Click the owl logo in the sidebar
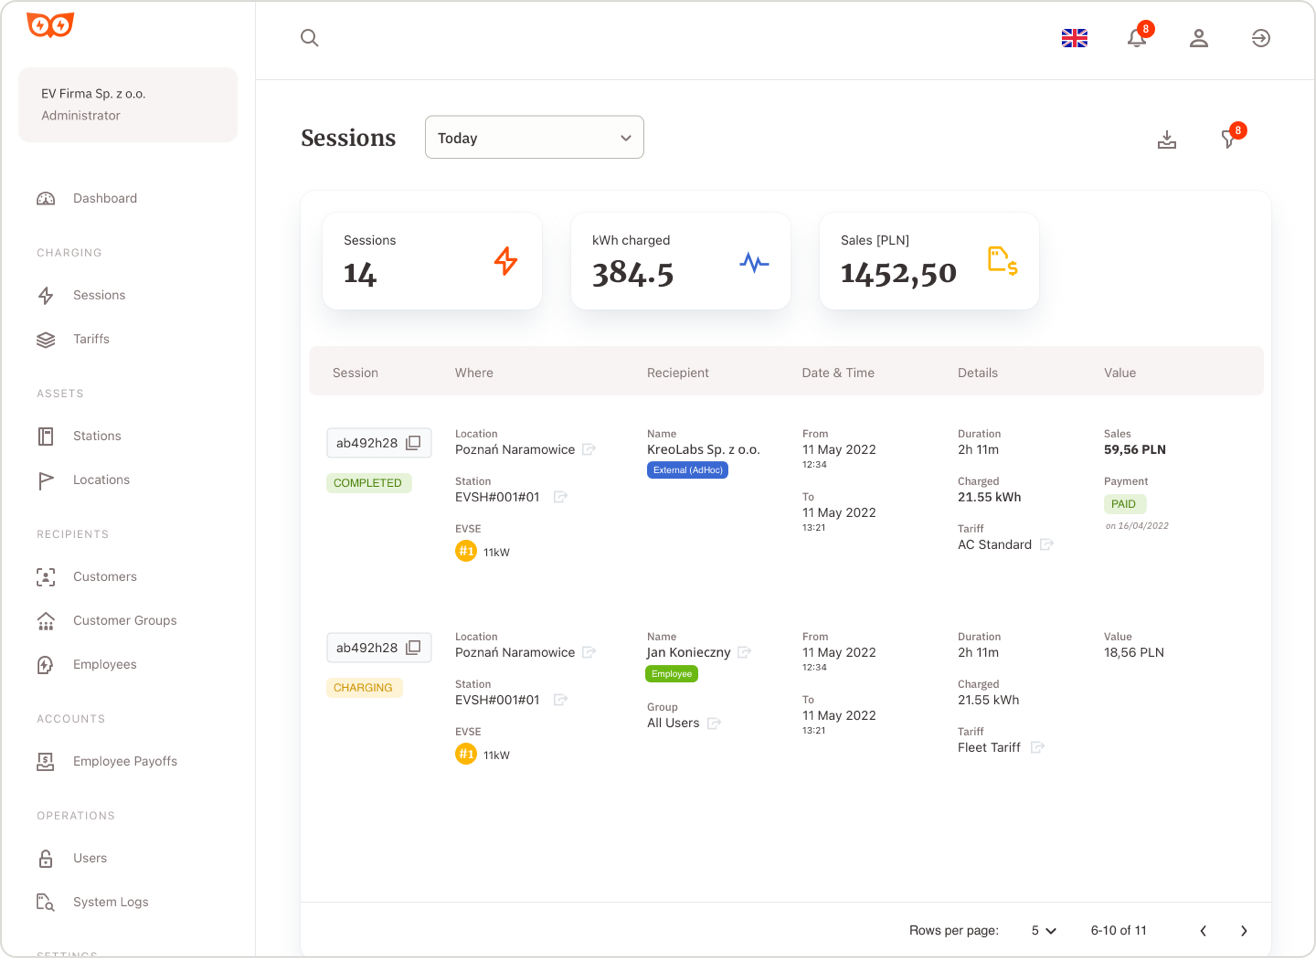The height and width of the screenshot is (958, 1316). coord(48,26)
